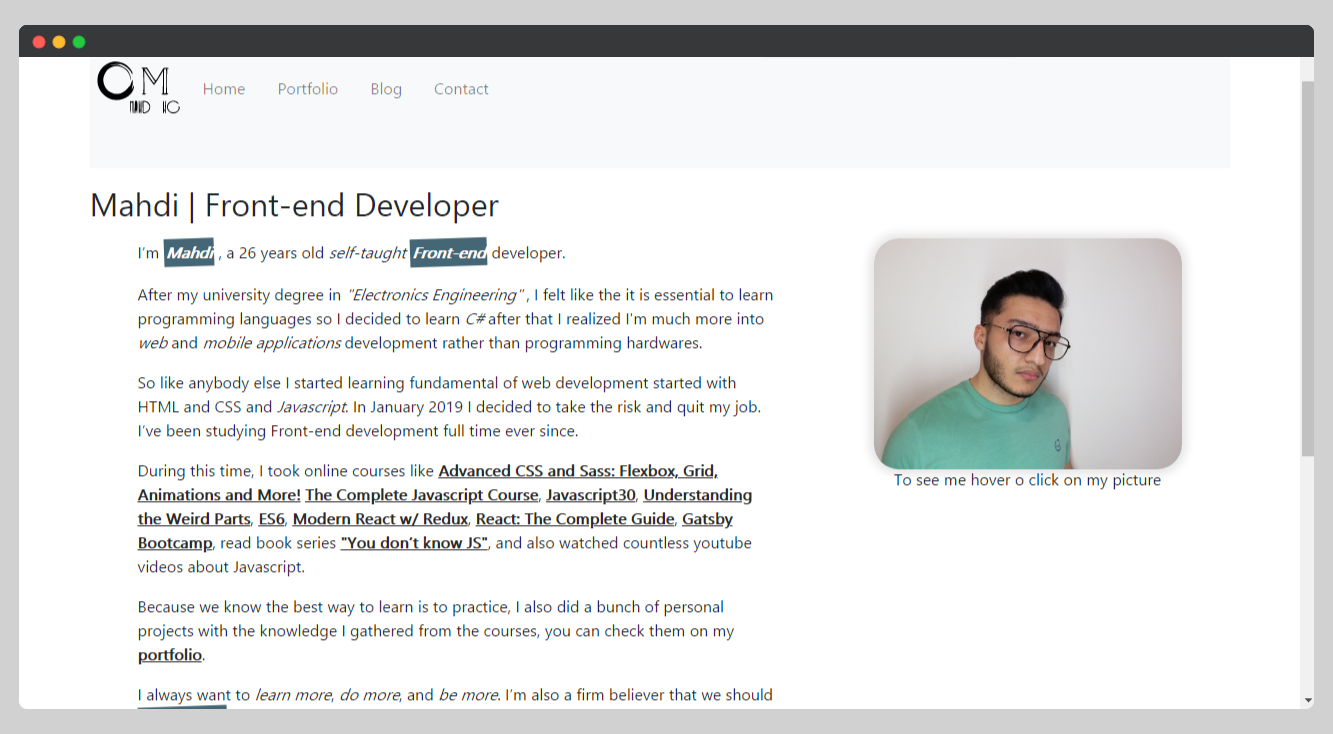This screenshot has width=1333, height=734.
Task: Go to the Portfolio page in navbar
Action: (x=308, y=89)
